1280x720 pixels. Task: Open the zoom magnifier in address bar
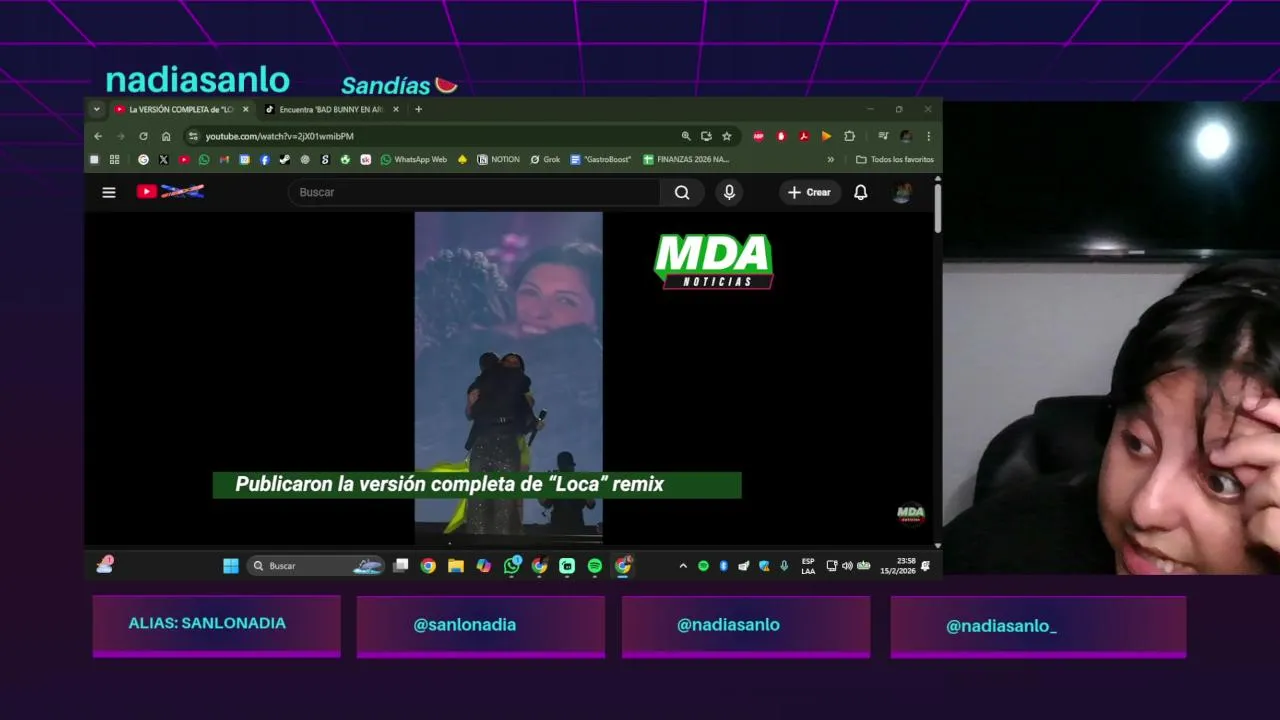(686, 136)
